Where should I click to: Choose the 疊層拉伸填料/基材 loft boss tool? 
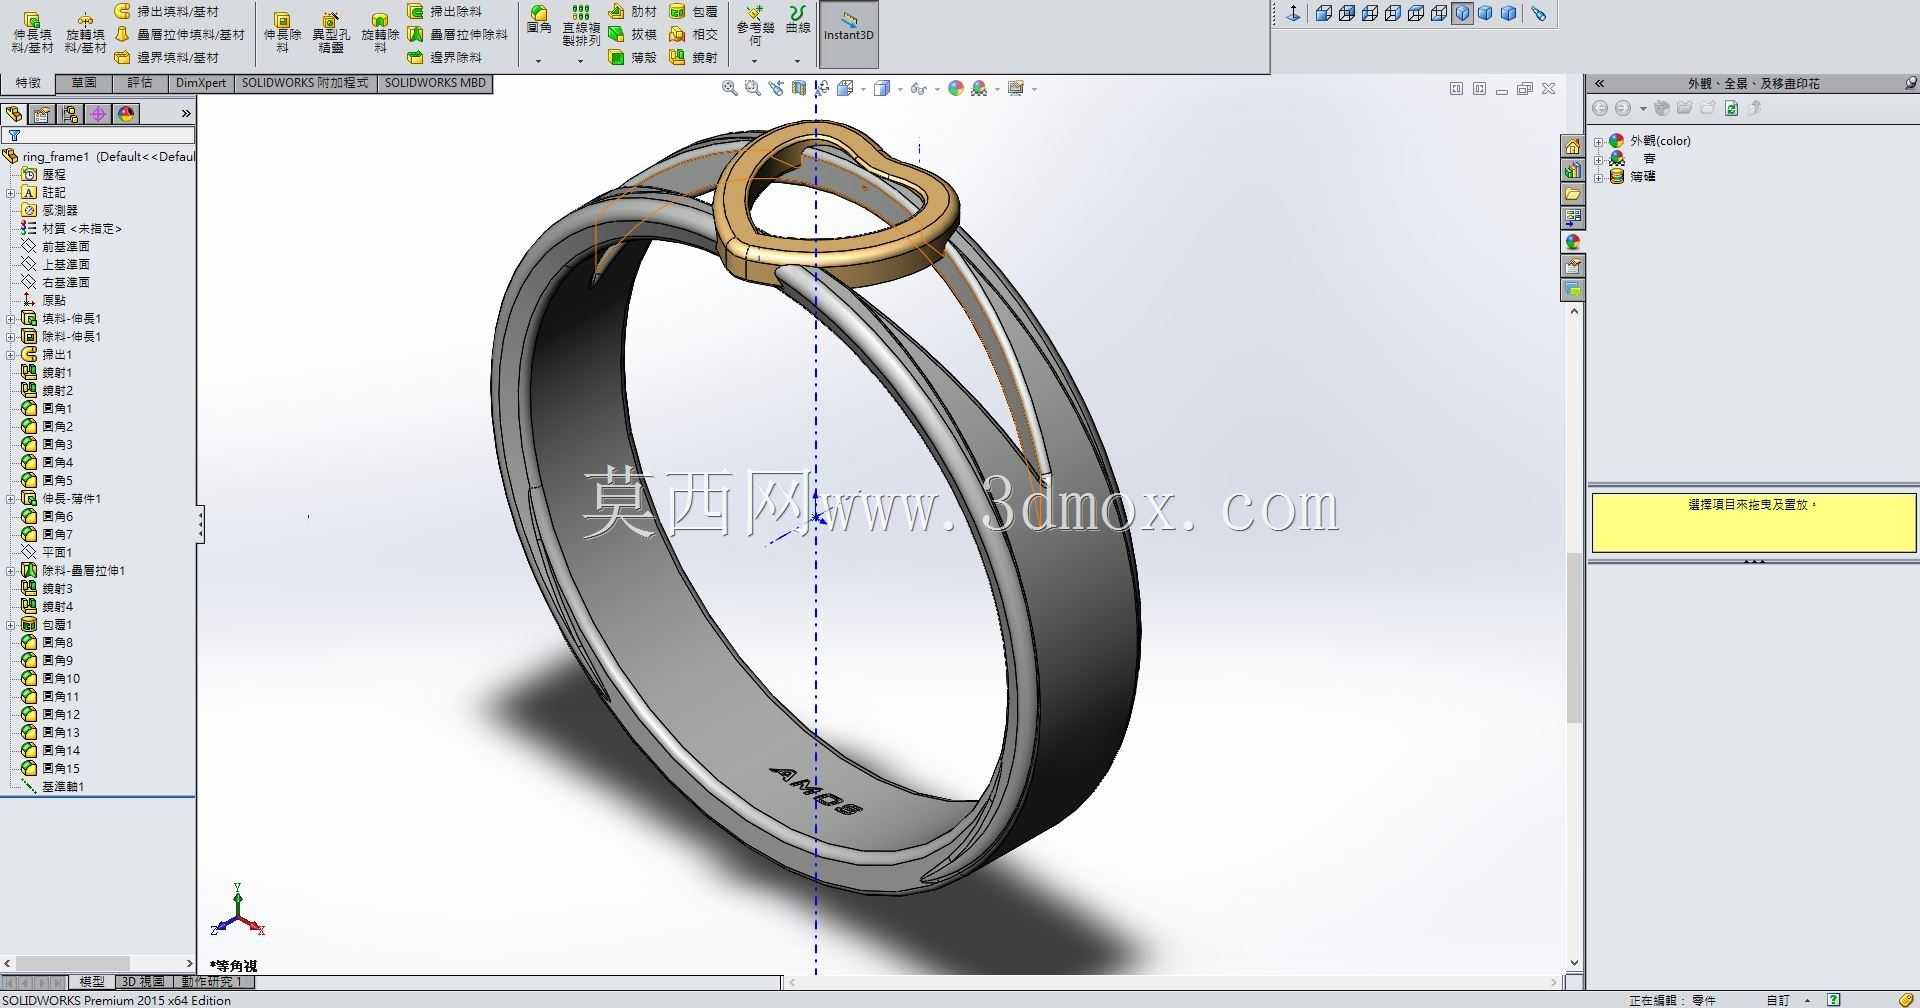click(x=179, y=34)
